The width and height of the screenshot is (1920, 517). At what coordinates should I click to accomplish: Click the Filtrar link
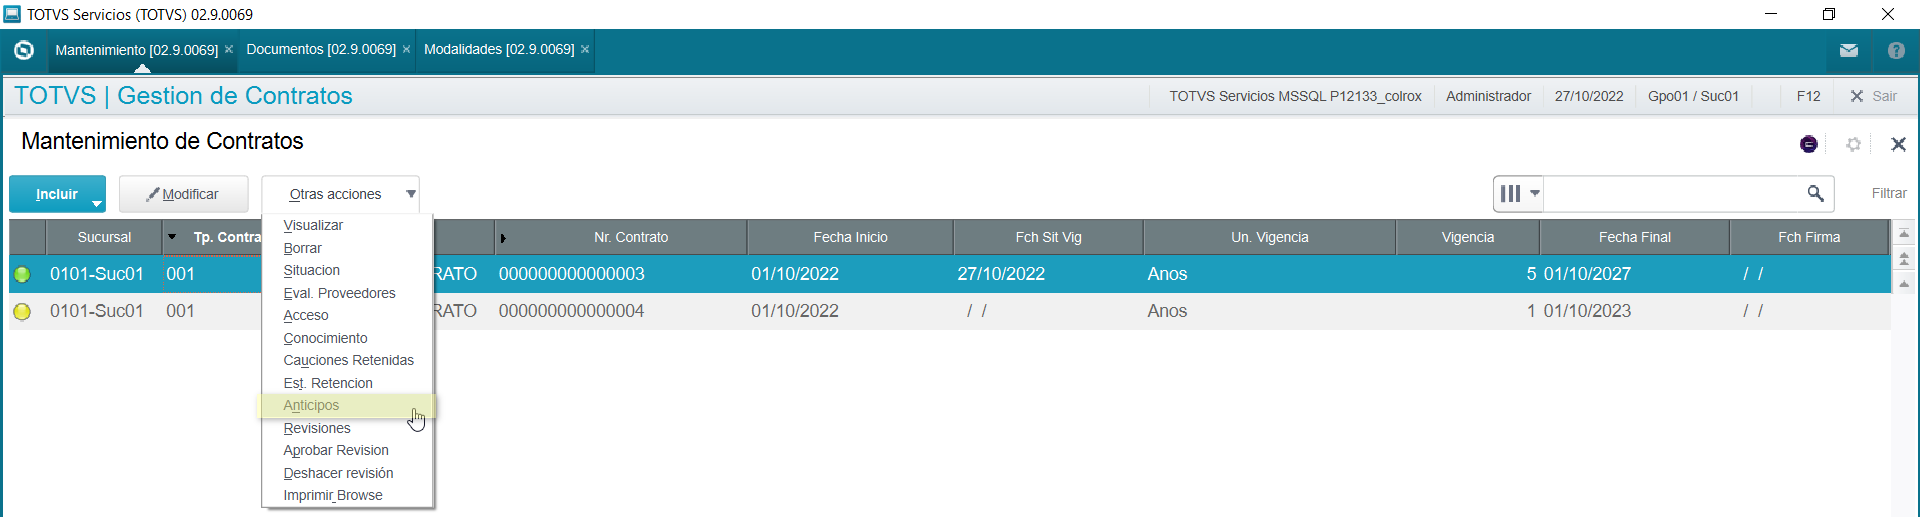pyautogui.click(x=1889, y=193)
